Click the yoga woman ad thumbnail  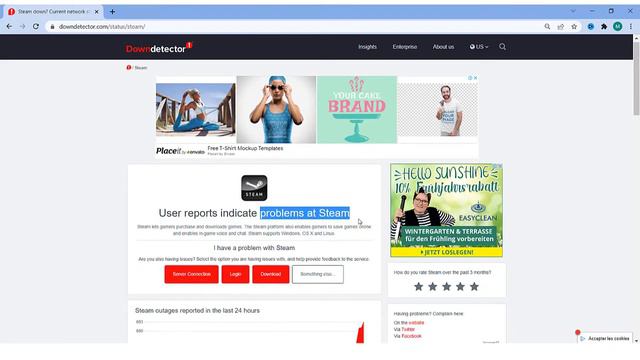[196, 109]
